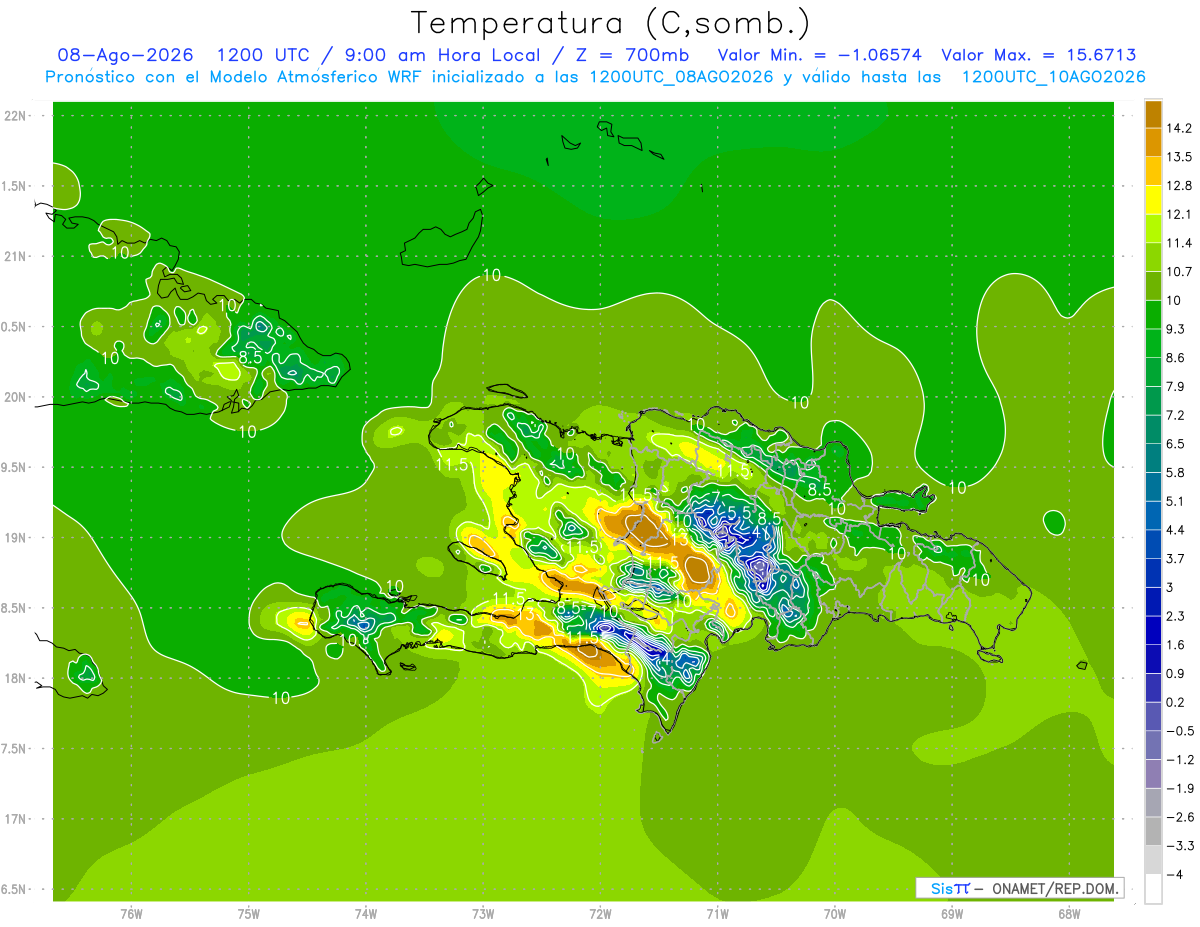This screenshot has width=1200, height=927.
Task: Select the legend color between -1.2 and -0.5
Action: (x=1153, y=745)
